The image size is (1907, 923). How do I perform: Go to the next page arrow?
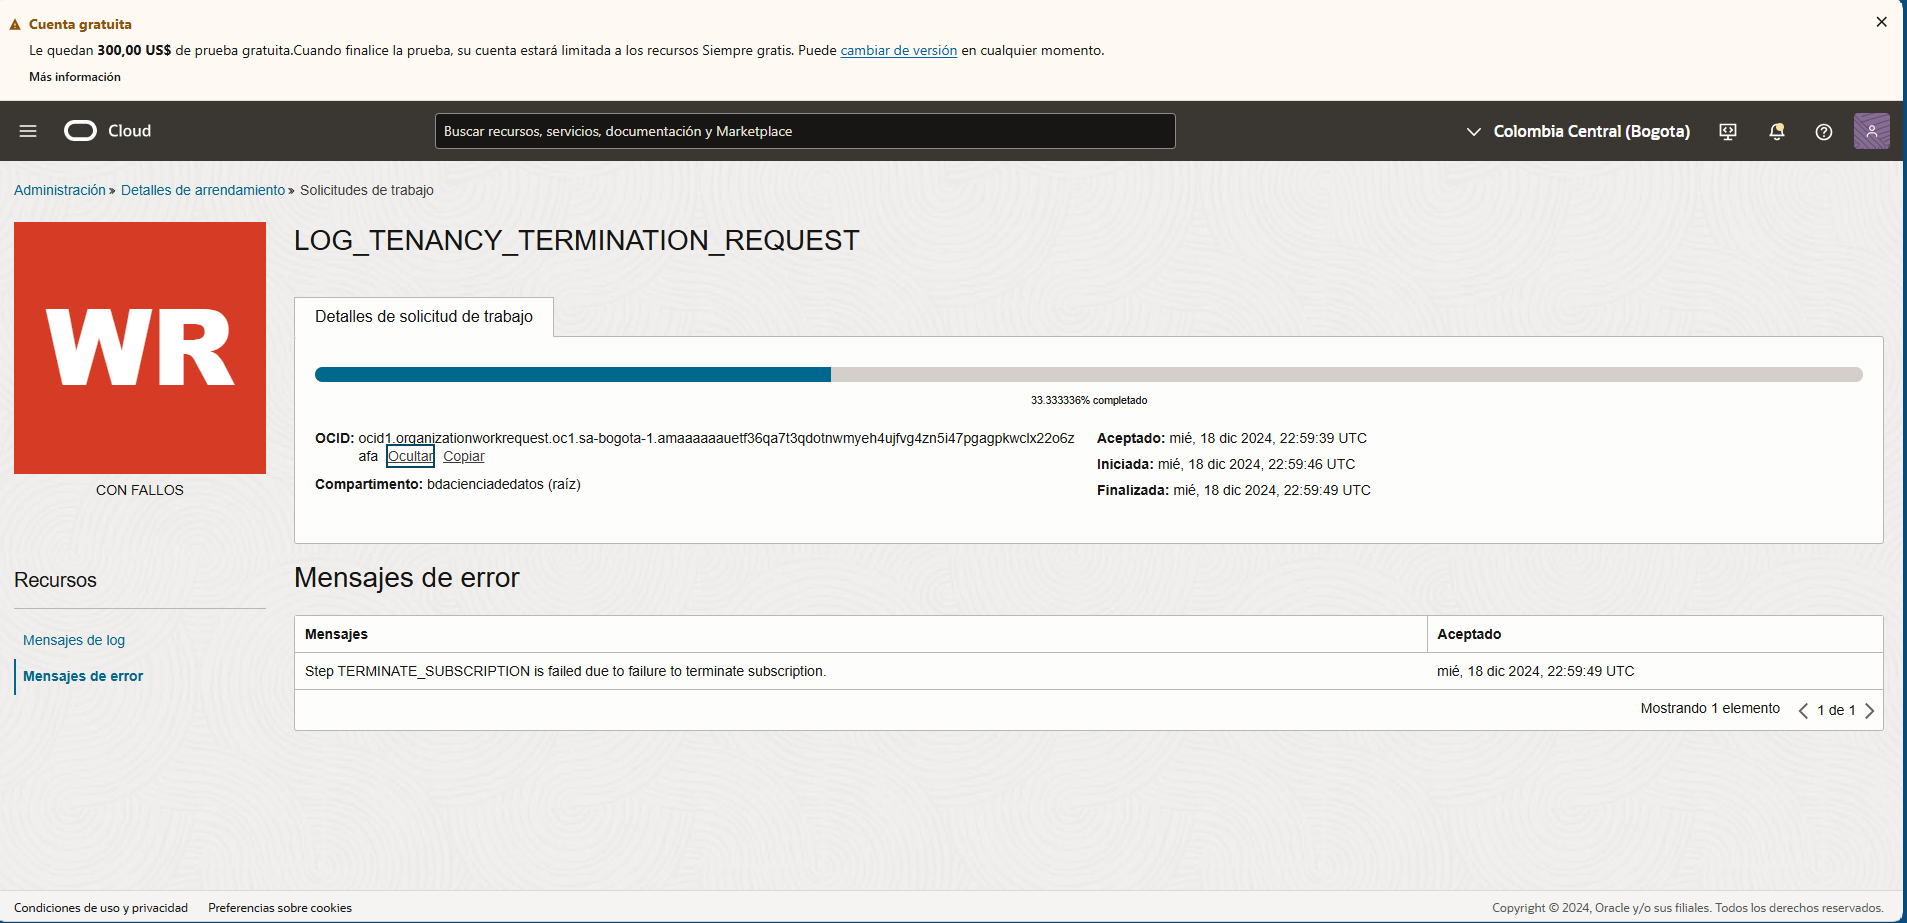click(1869, 710)
